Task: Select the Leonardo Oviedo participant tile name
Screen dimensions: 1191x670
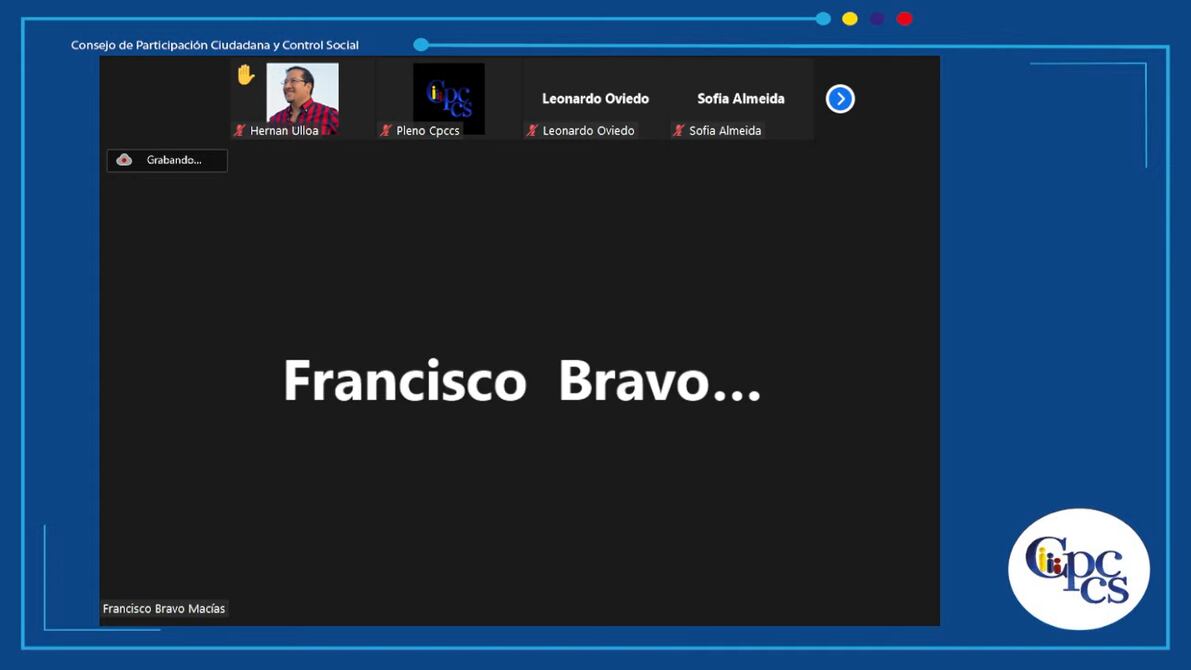Action: tap(595, 99)
